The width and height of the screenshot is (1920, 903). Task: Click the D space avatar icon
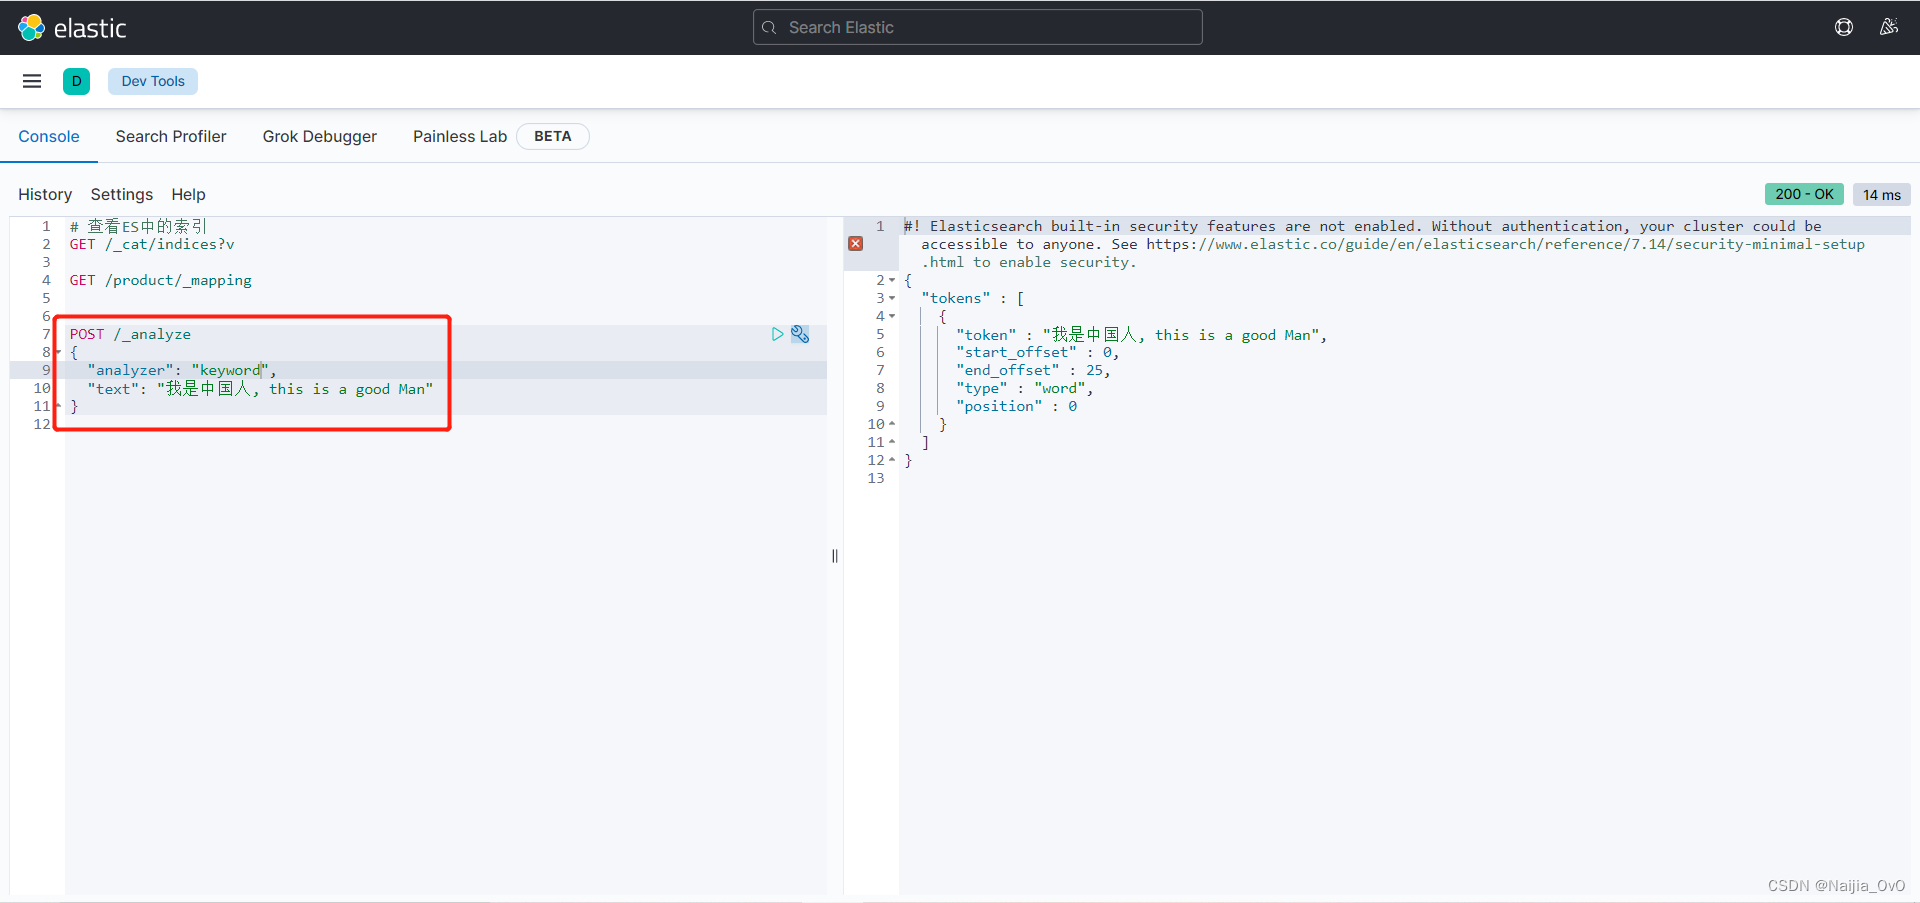pos(76,81)
